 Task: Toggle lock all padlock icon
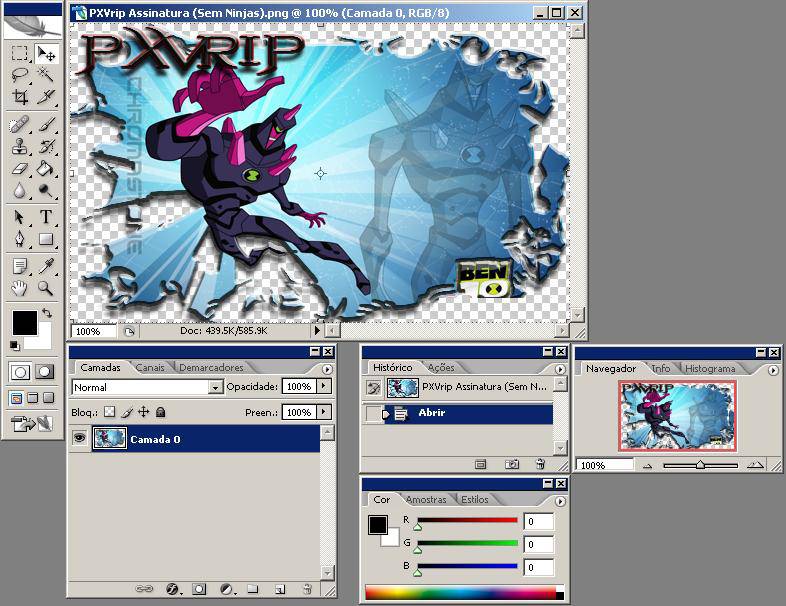click(x=160, y=412)
